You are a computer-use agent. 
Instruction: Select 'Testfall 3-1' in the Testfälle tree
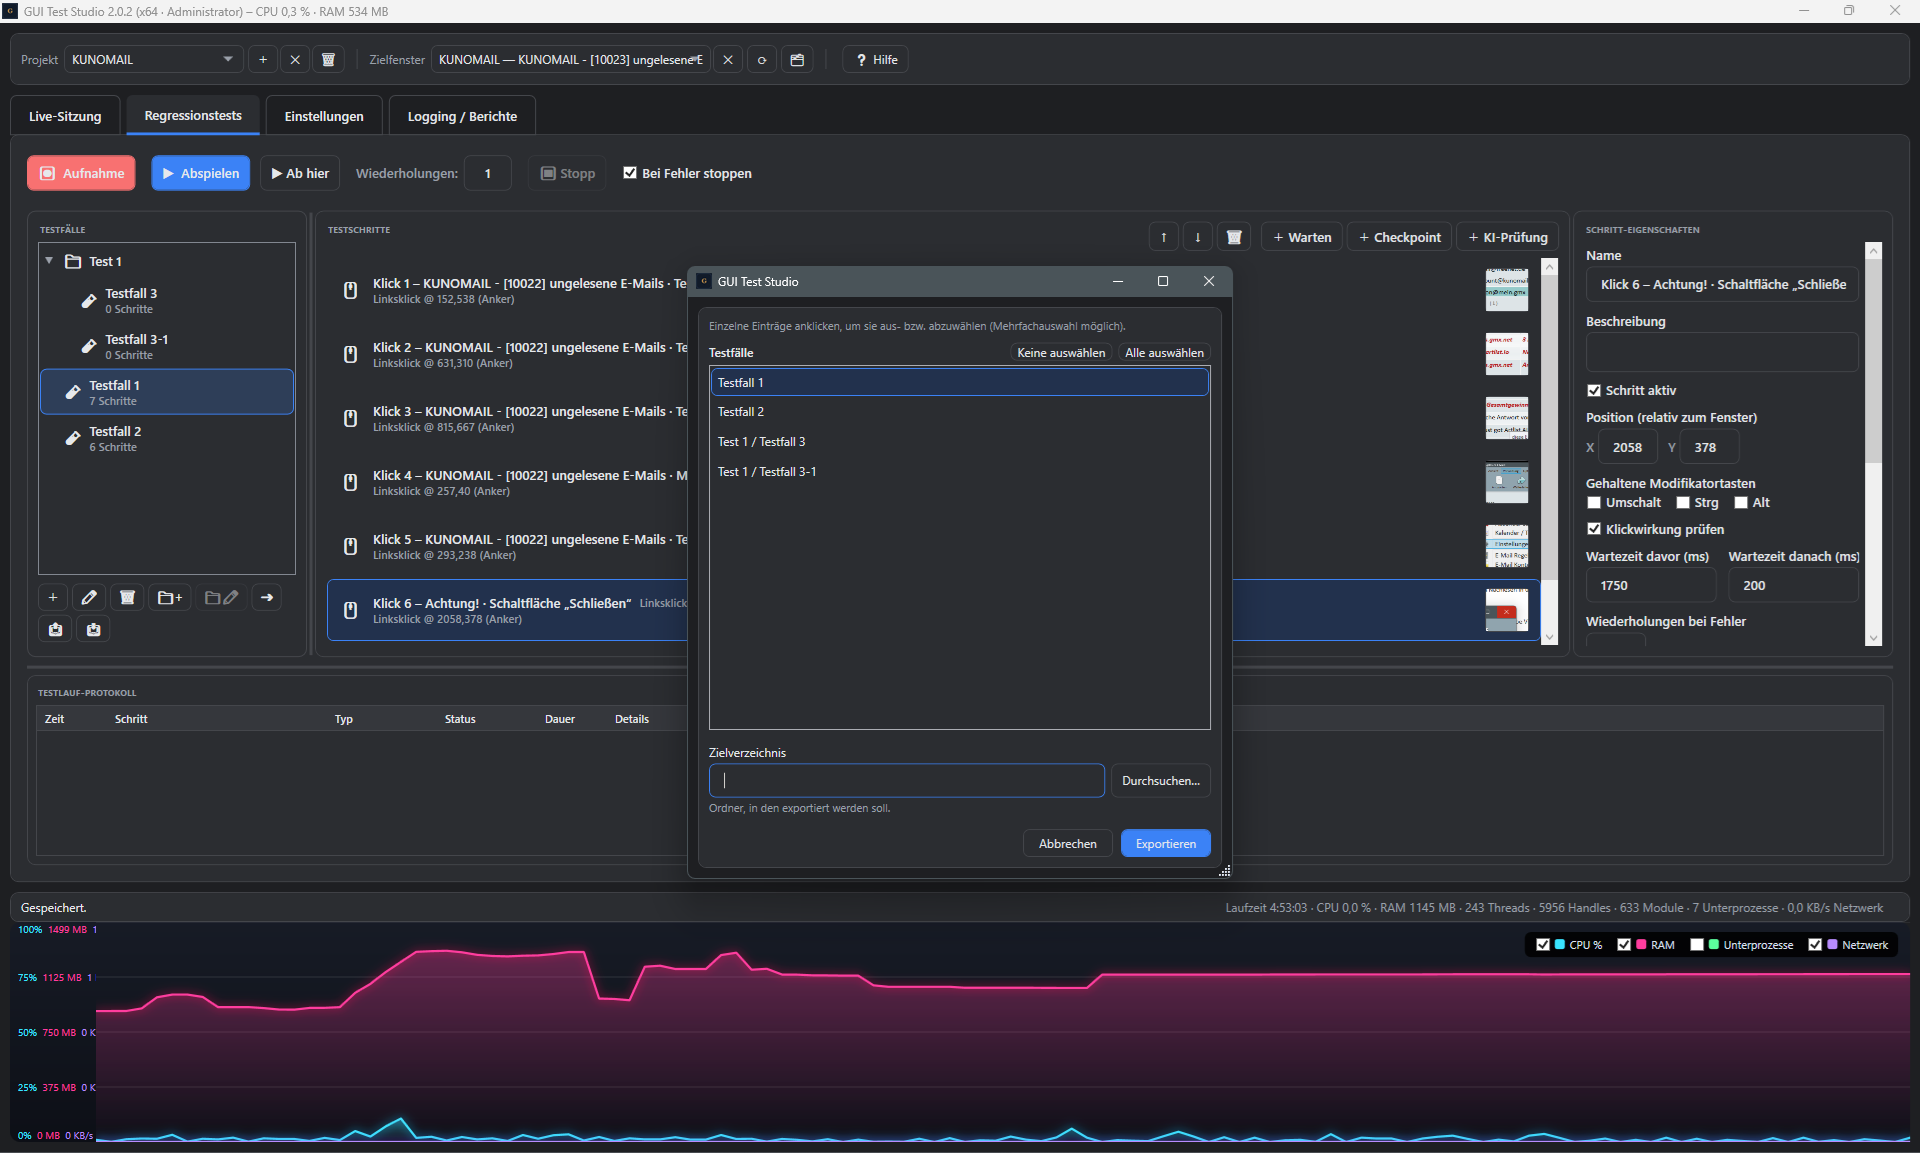coord(167,346)
